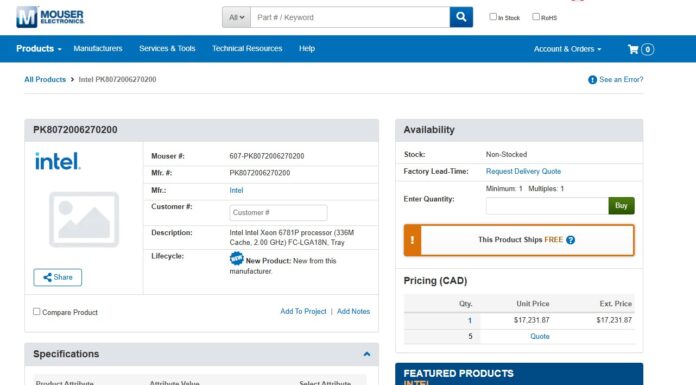Check the Compare Product checkbox
Screen dimensions: 696x385
point(36,312)
